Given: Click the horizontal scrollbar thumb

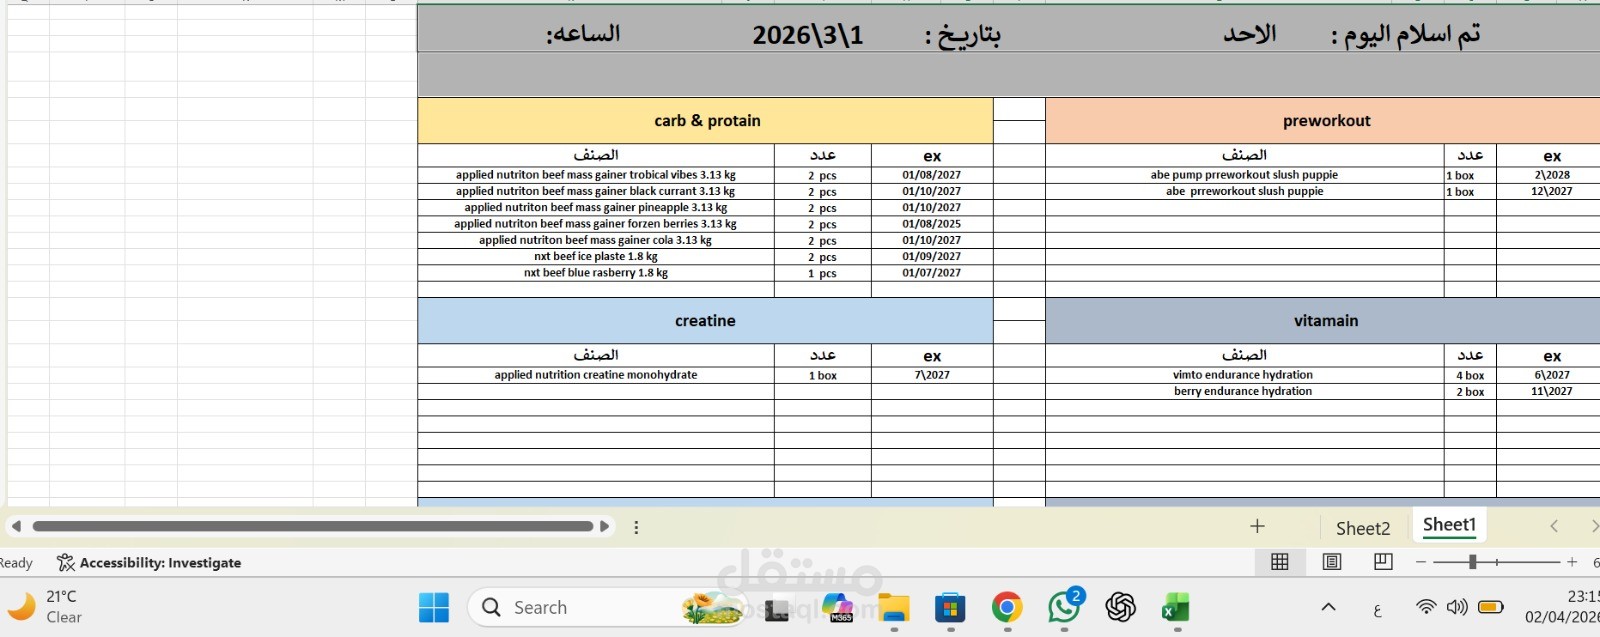Looking at the screenshot, I should [313, 526].
